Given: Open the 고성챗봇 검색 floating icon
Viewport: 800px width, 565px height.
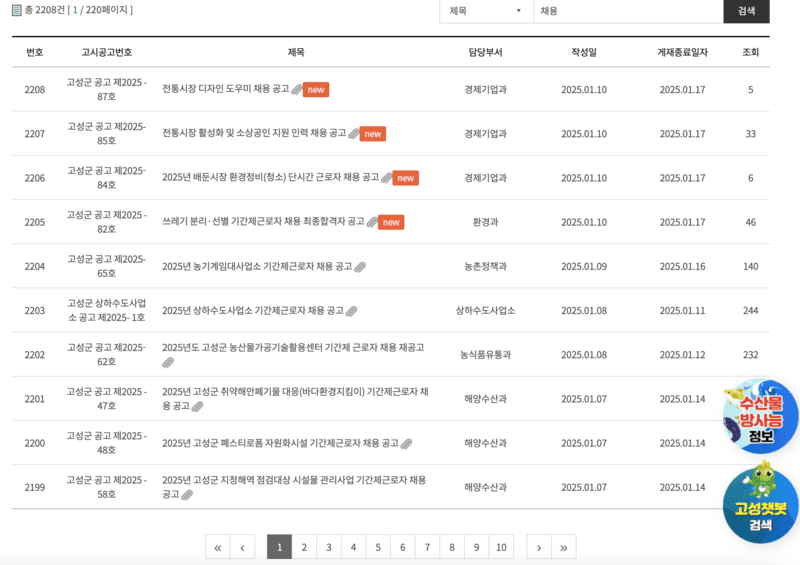Looking at the screenshot, I should pyautogui.click(x=760, y=503).
